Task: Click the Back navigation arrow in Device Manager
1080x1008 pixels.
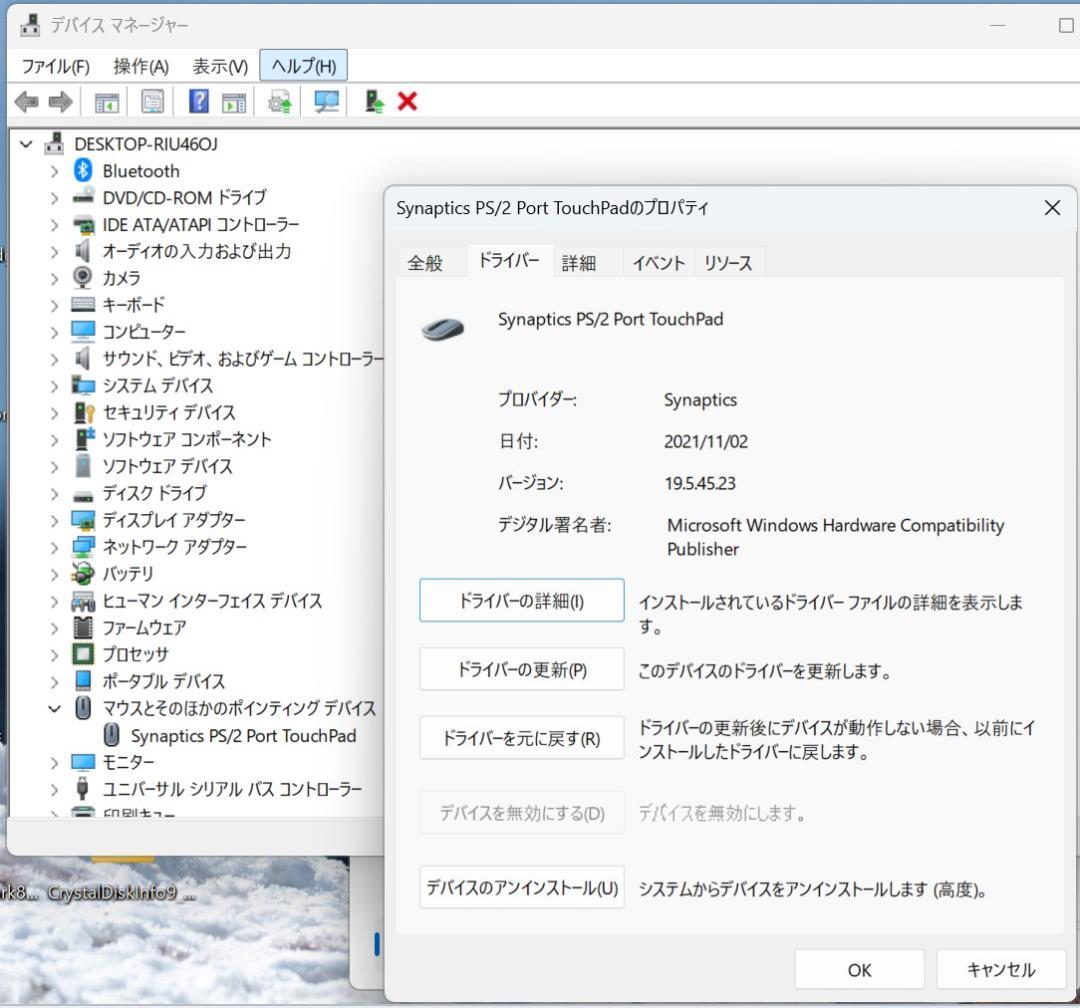Action: (x=26, y=101)
